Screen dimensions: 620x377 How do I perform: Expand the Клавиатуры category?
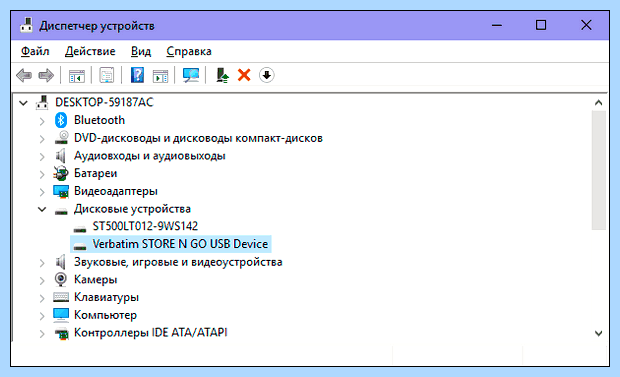coord(42,298)
